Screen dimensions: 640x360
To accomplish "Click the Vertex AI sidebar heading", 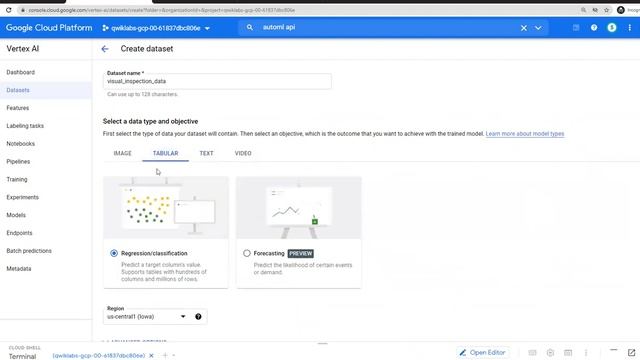I will [x=23, y=49].
